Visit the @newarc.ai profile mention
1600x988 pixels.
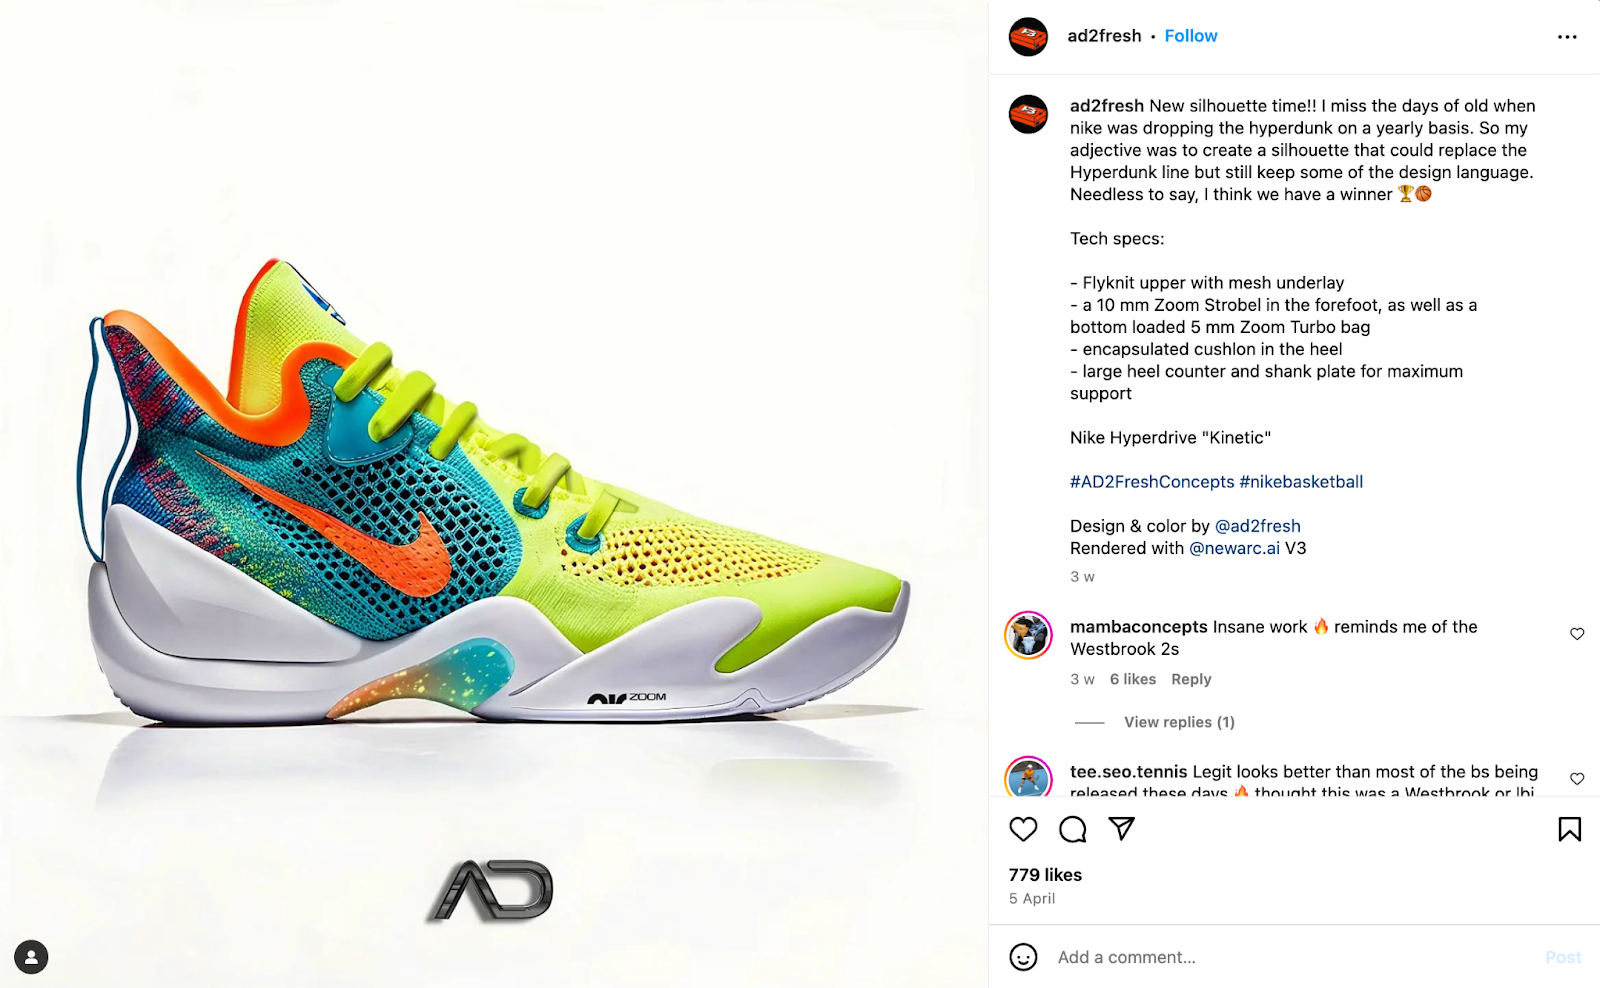pos(1234,548)
